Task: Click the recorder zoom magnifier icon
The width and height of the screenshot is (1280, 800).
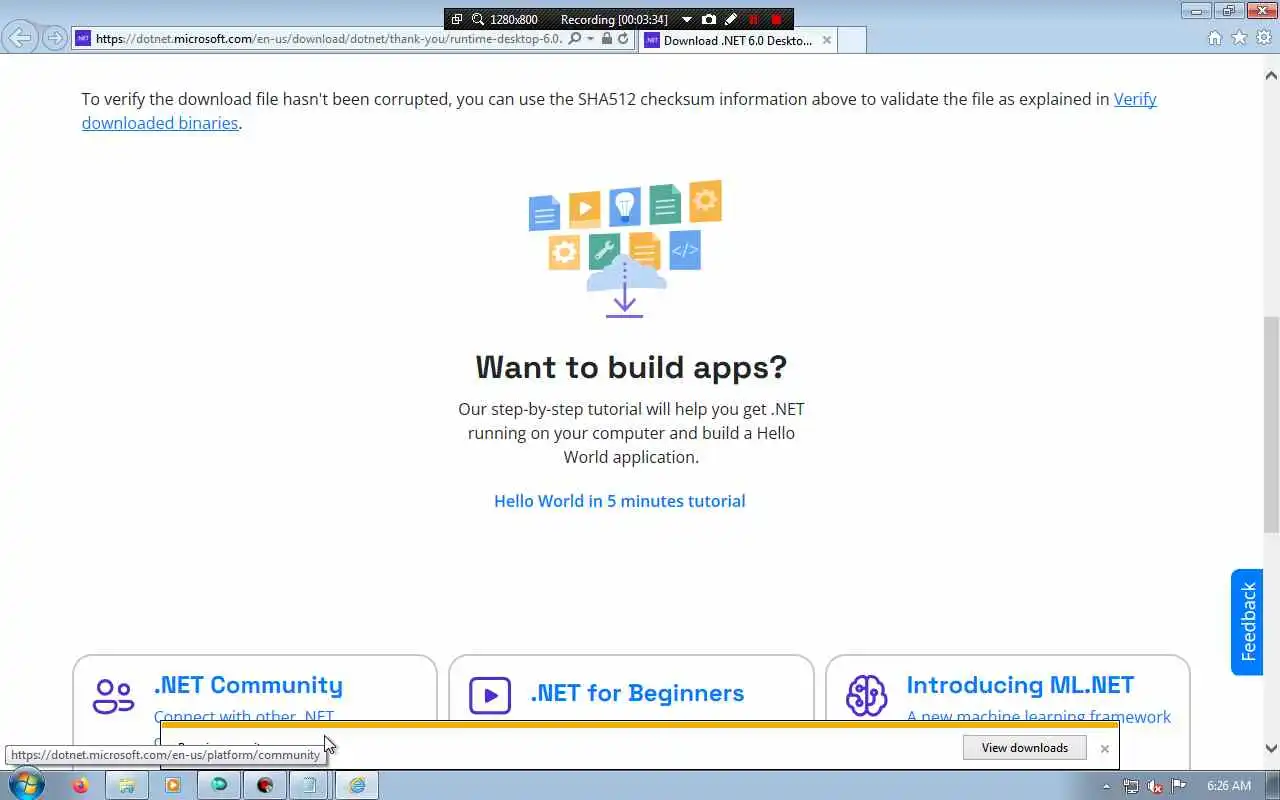Action: 478,19
